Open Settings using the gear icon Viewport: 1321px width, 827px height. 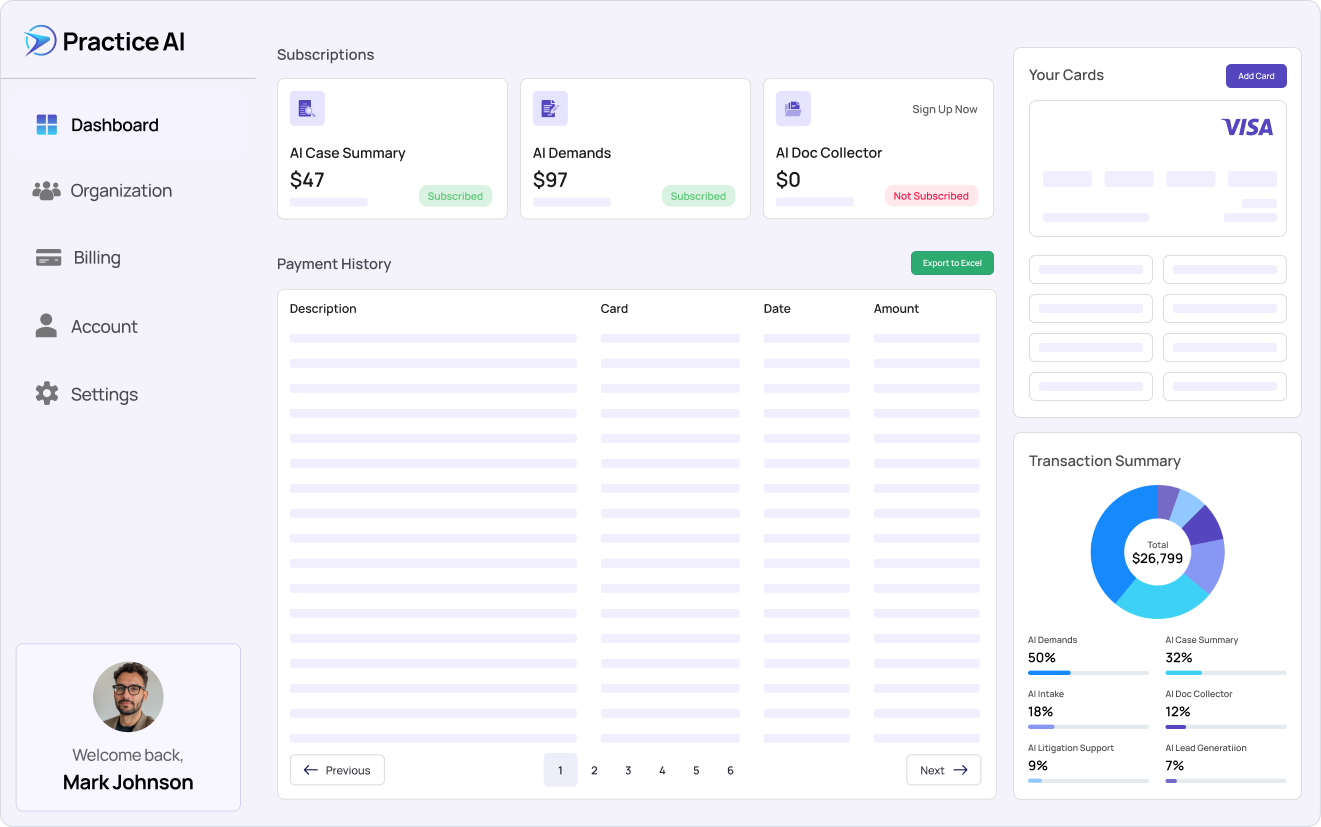[x=46, y=393]
